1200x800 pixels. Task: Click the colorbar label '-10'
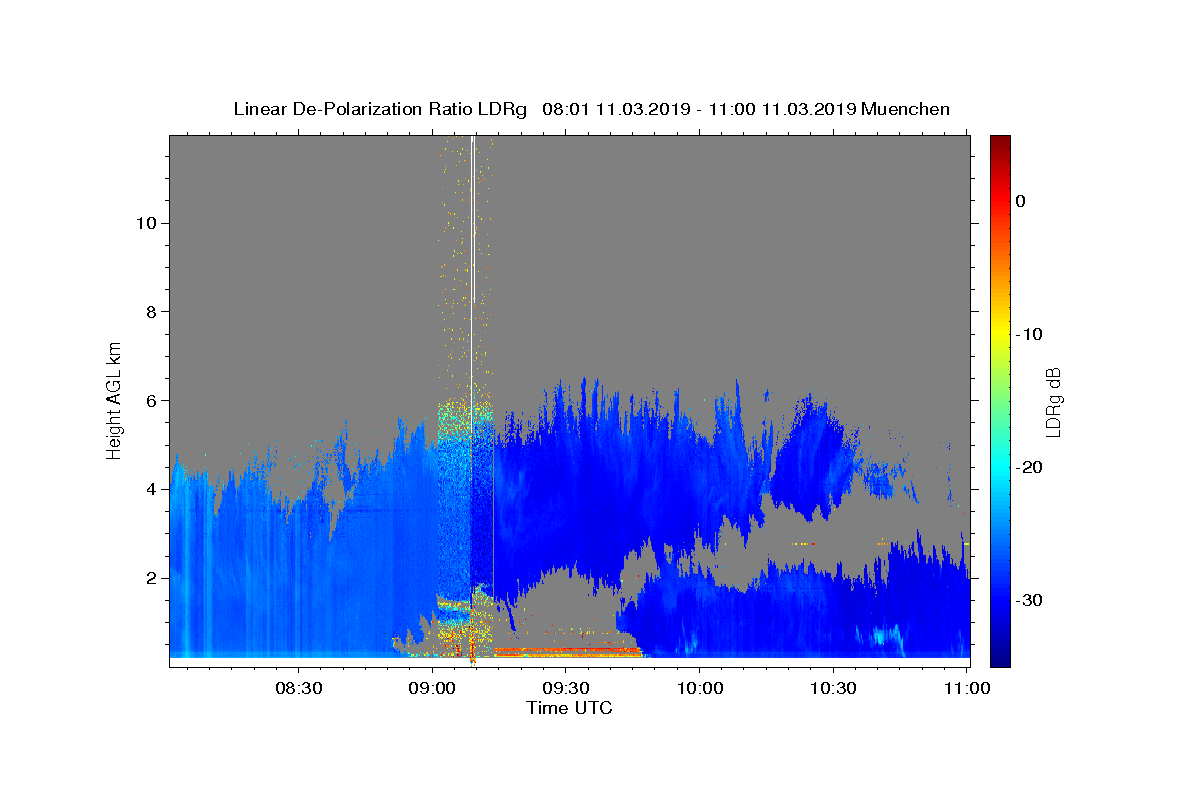1030,334
